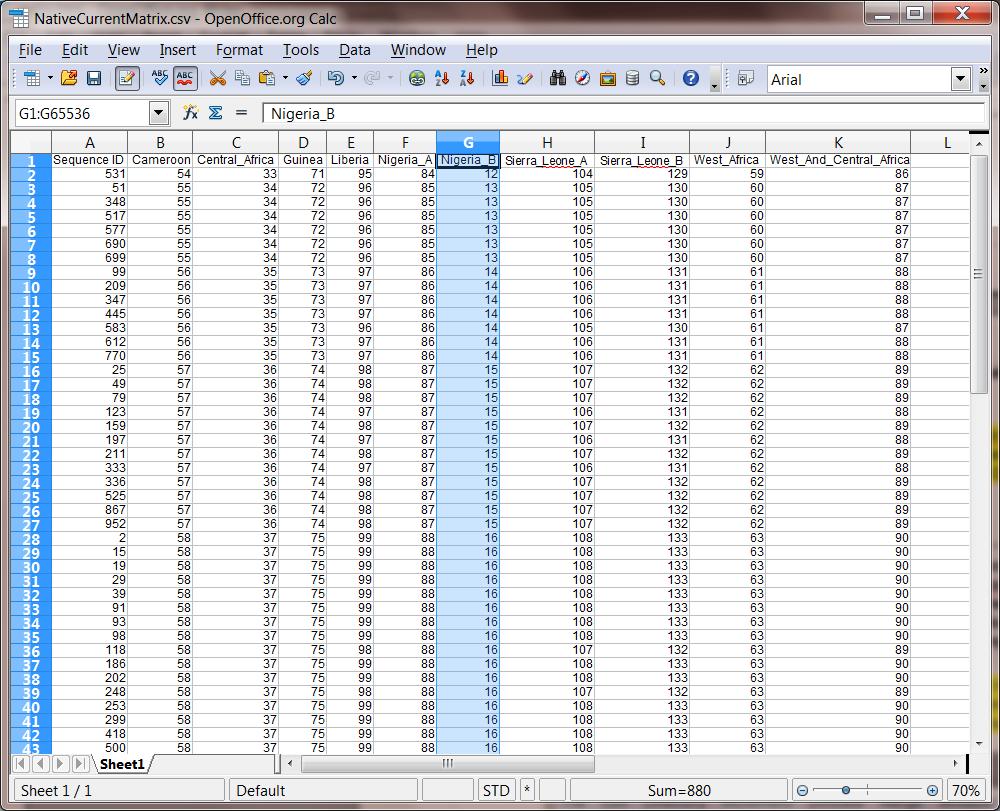The width and height of the screenshot is (1000, 811).
Task: Activate the Format Paintbrush
Action: tap(304, 78)
